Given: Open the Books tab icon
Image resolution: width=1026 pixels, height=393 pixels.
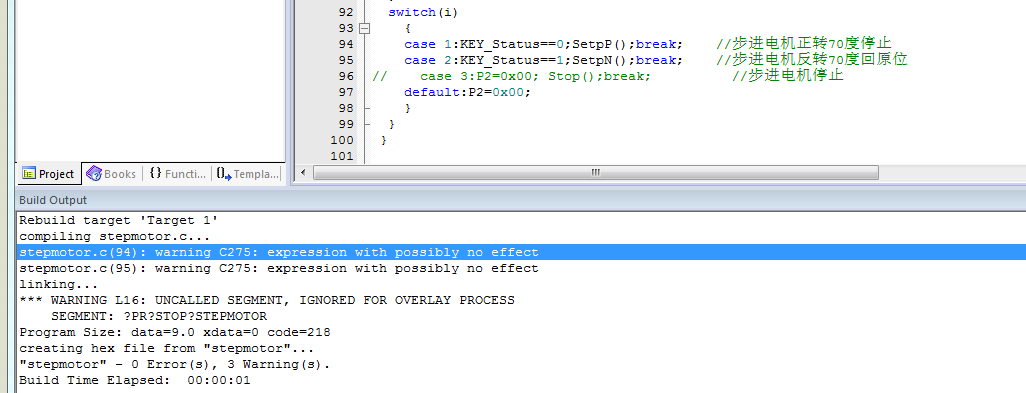Looking at the screenshot, I should (x=94, y=174).
